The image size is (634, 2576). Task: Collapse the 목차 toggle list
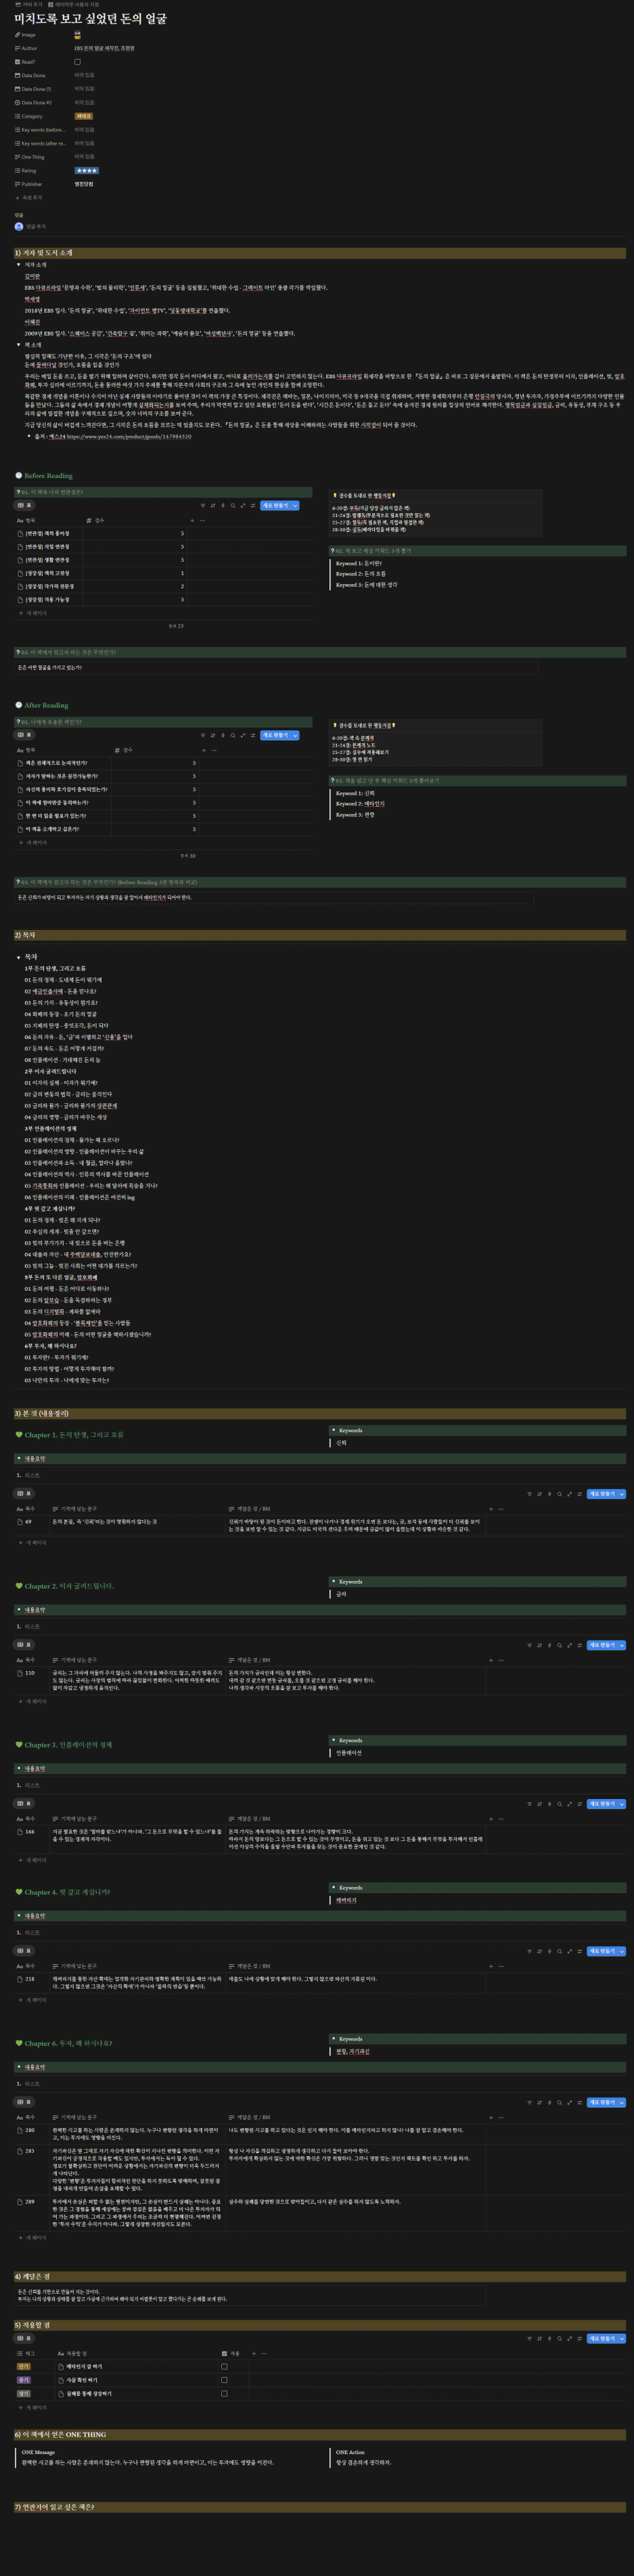[18, 957]
